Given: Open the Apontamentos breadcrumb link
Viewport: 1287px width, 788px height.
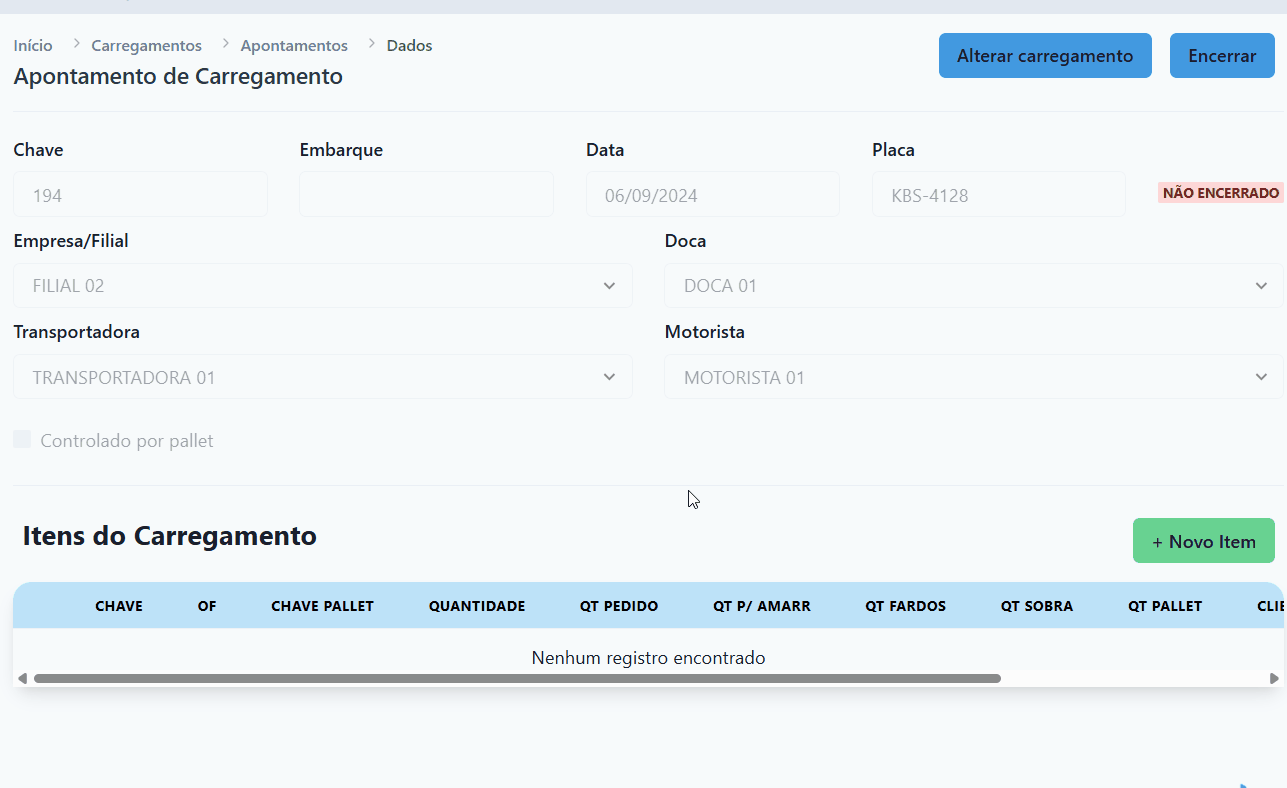Looking at the screenshot, I should (294, 45).
